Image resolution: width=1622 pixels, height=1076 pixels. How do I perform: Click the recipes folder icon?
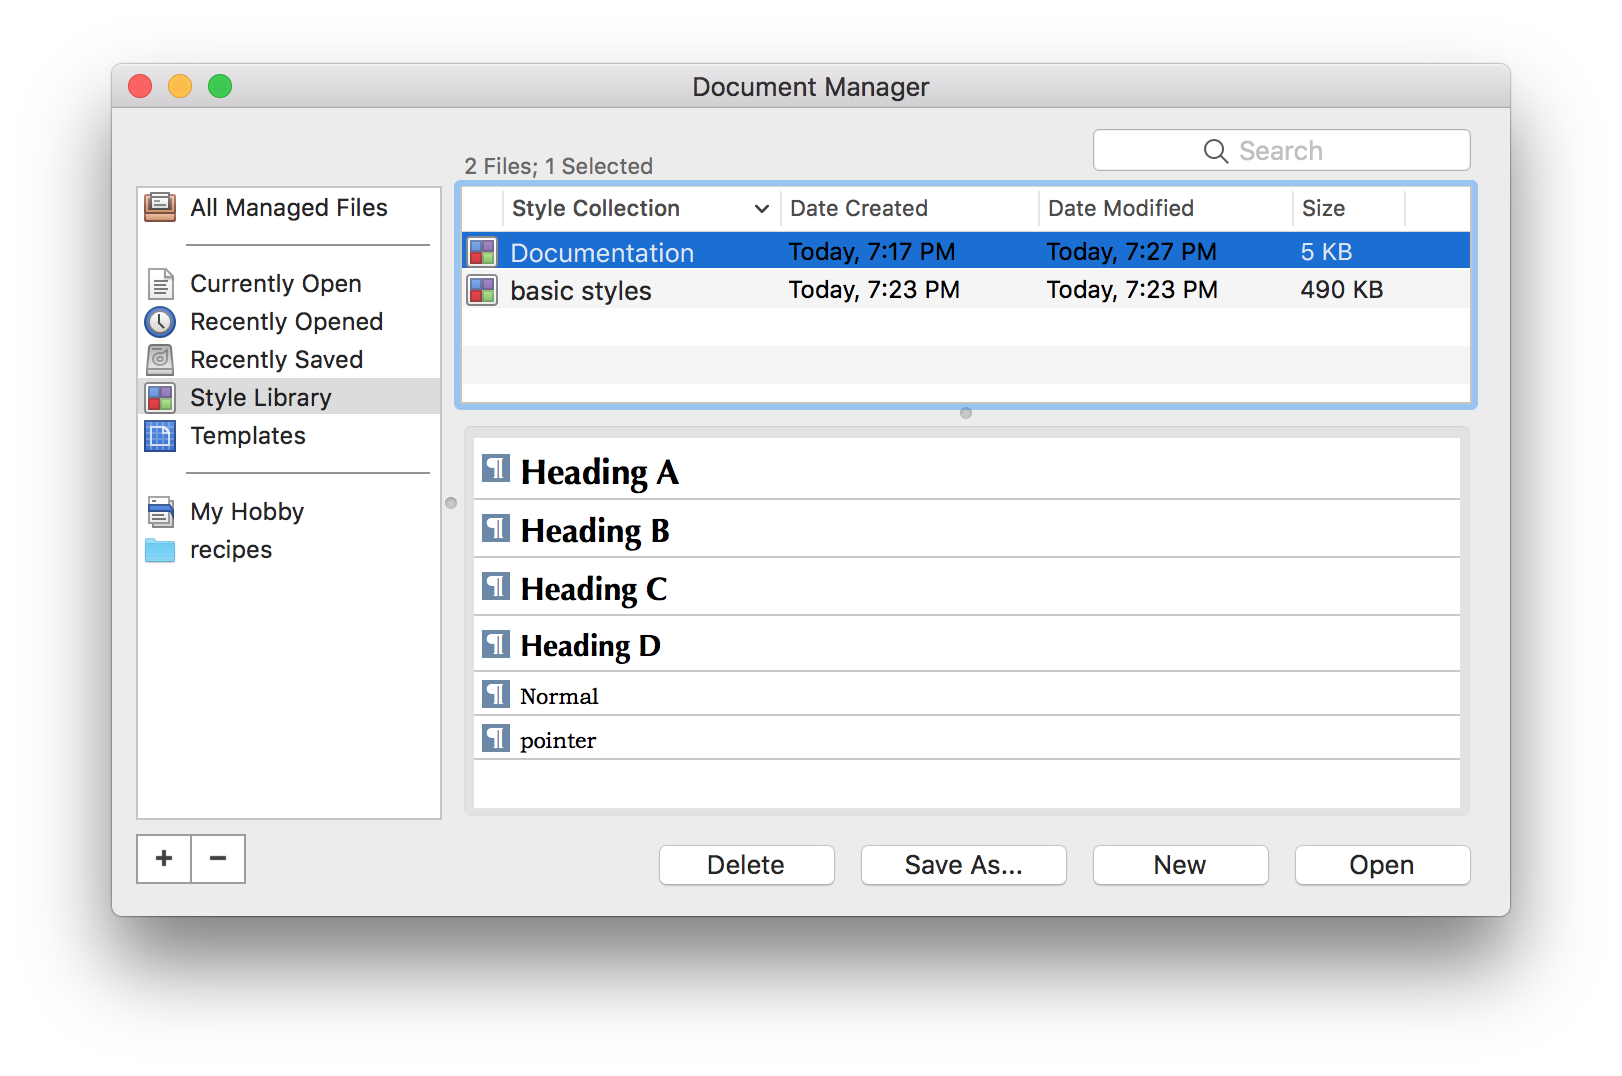160,550
